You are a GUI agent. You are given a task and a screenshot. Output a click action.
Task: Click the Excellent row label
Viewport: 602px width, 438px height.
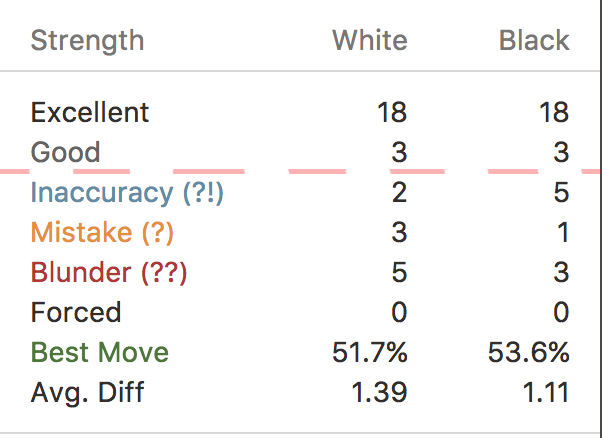(x=90, y=112)
